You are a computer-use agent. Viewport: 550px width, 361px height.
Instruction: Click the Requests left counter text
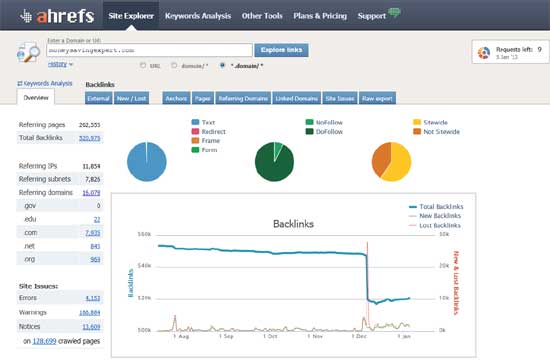[519, 49]
